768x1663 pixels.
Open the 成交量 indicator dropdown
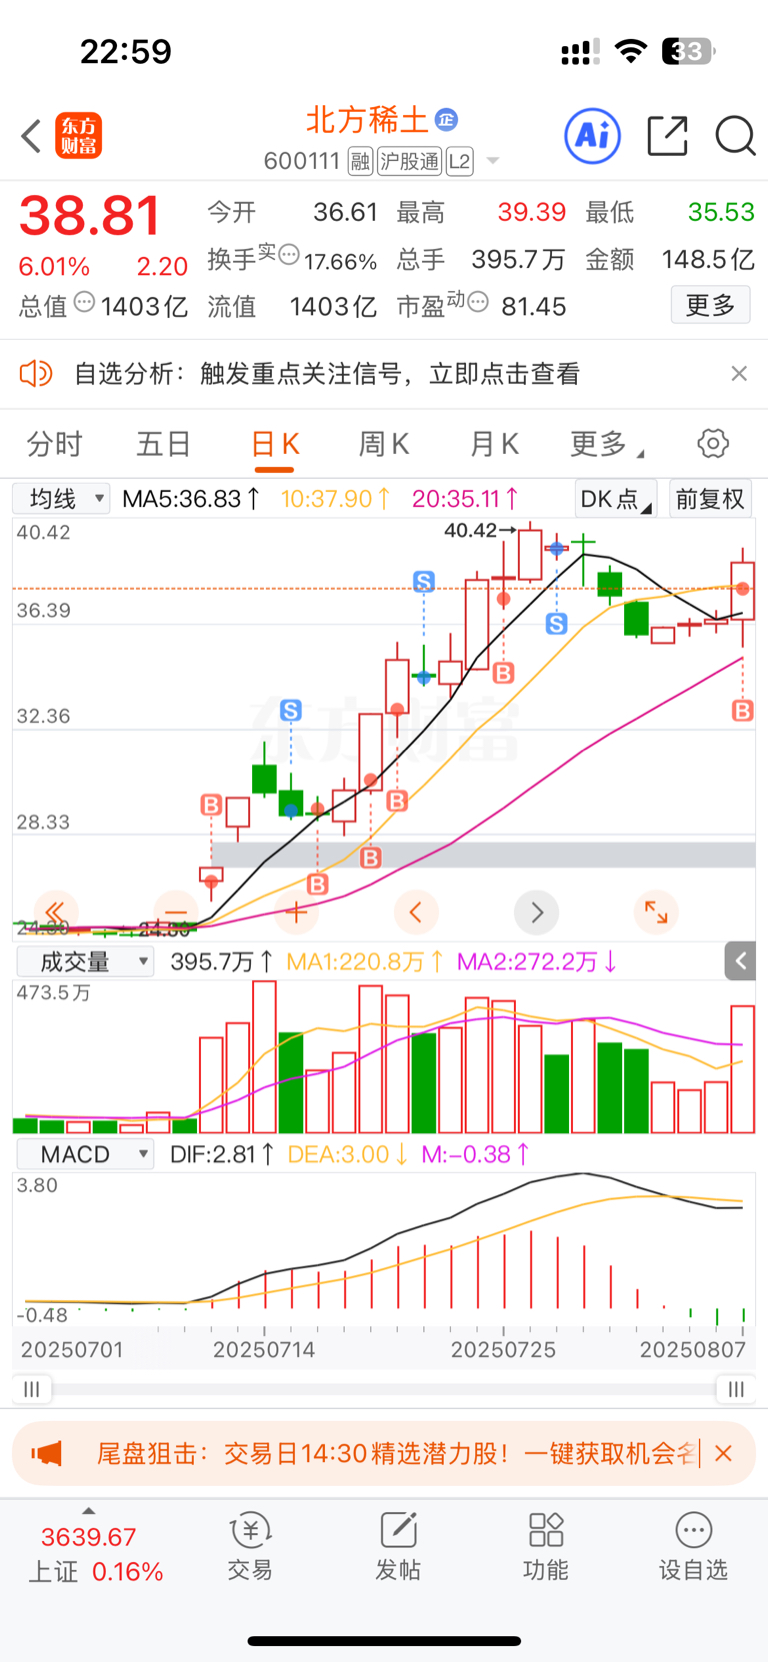85,962
